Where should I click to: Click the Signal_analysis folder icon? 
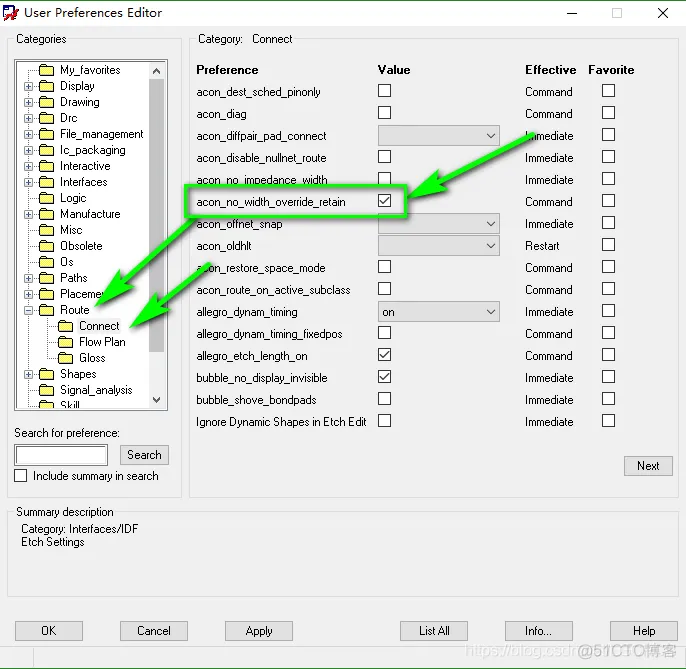(46, 390)
